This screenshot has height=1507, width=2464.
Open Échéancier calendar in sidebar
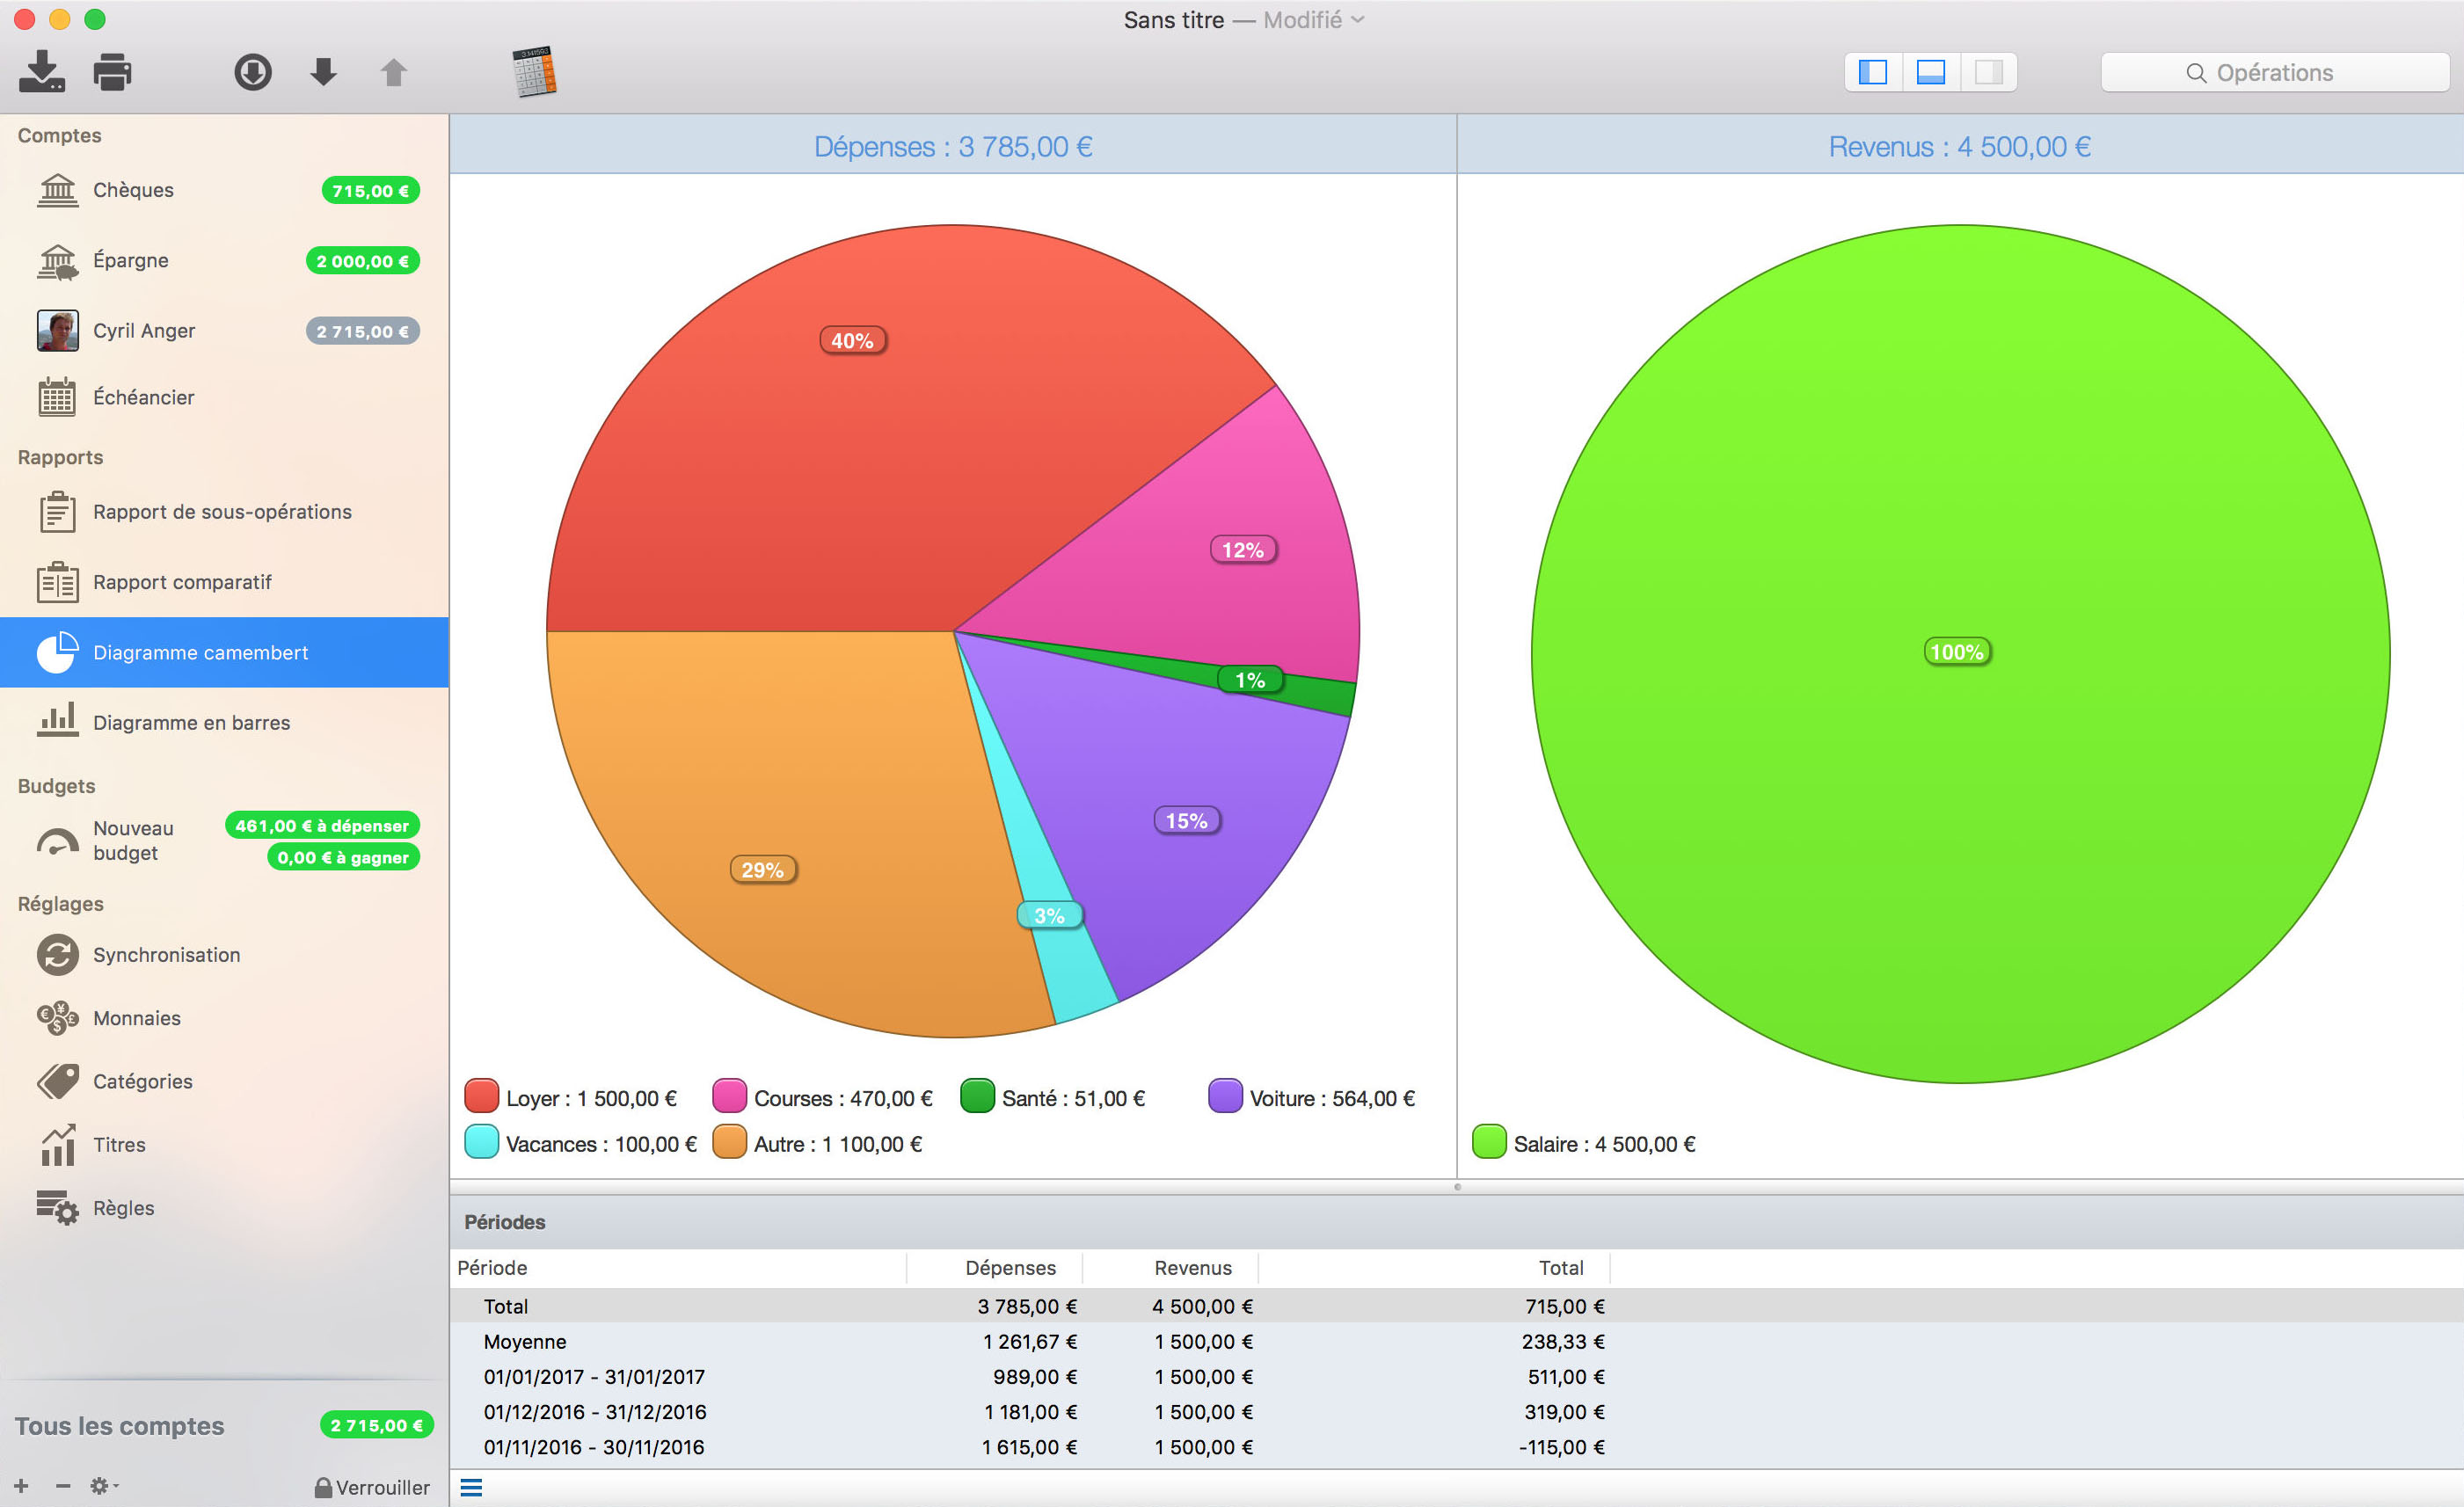(x=143, y=398)
